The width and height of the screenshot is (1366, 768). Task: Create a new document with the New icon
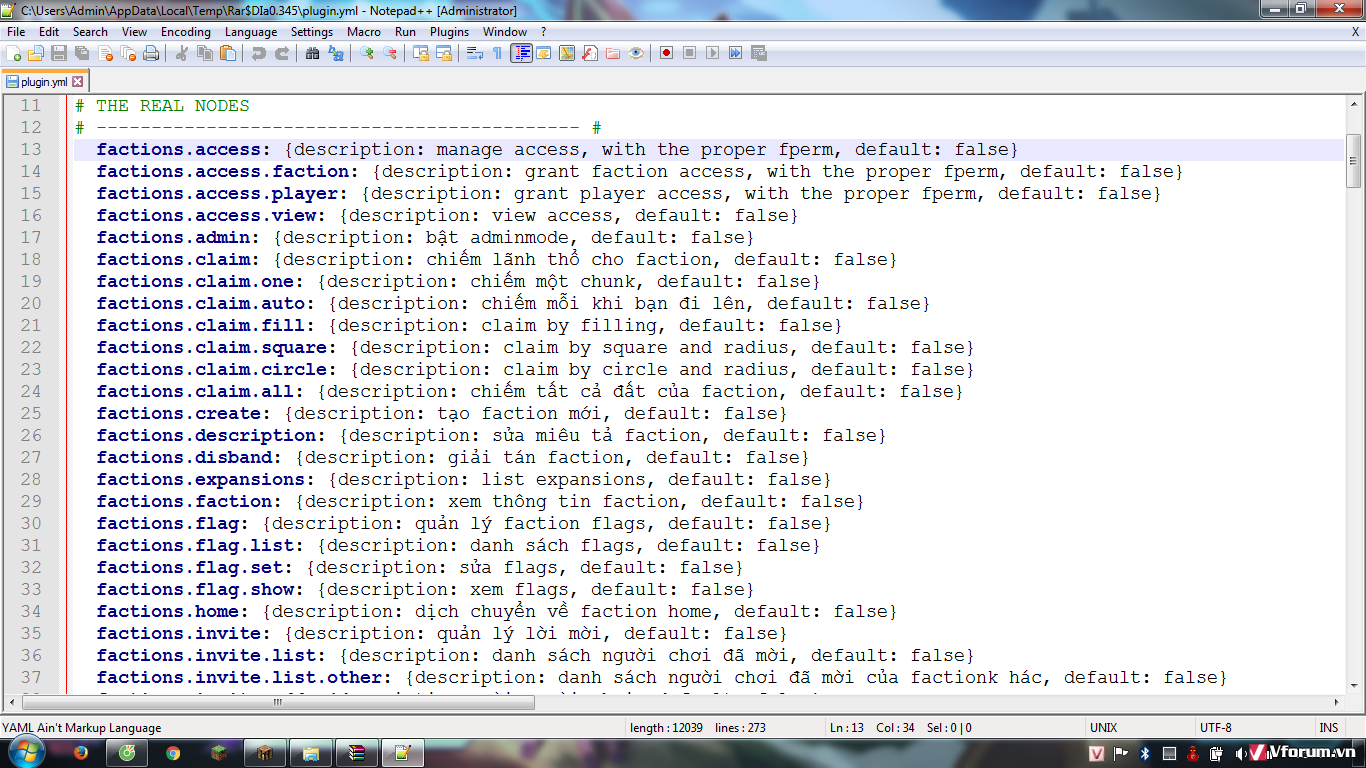click(x=14, y=53)
